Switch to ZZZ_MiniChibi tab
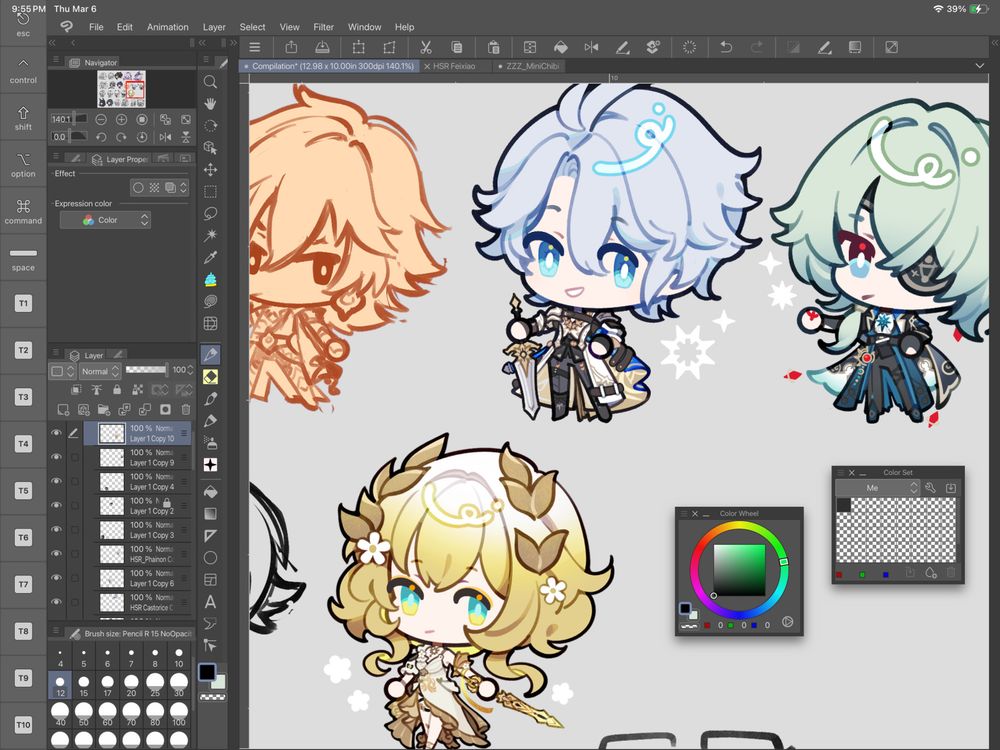The width and height of the screenshot is (1000, 750). (x=532, y=66)
